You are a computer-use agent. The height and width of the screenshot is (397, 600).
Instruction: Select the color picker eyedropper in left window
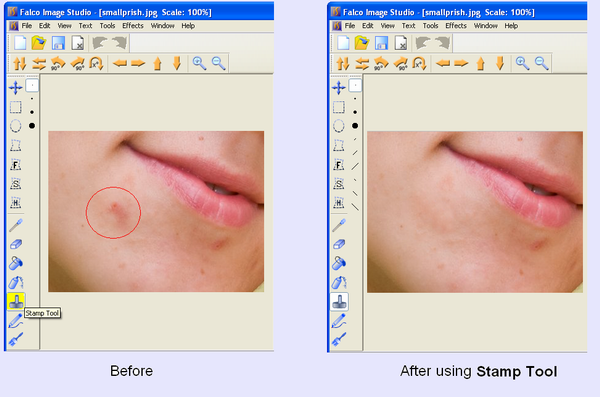tap(16, 225)
